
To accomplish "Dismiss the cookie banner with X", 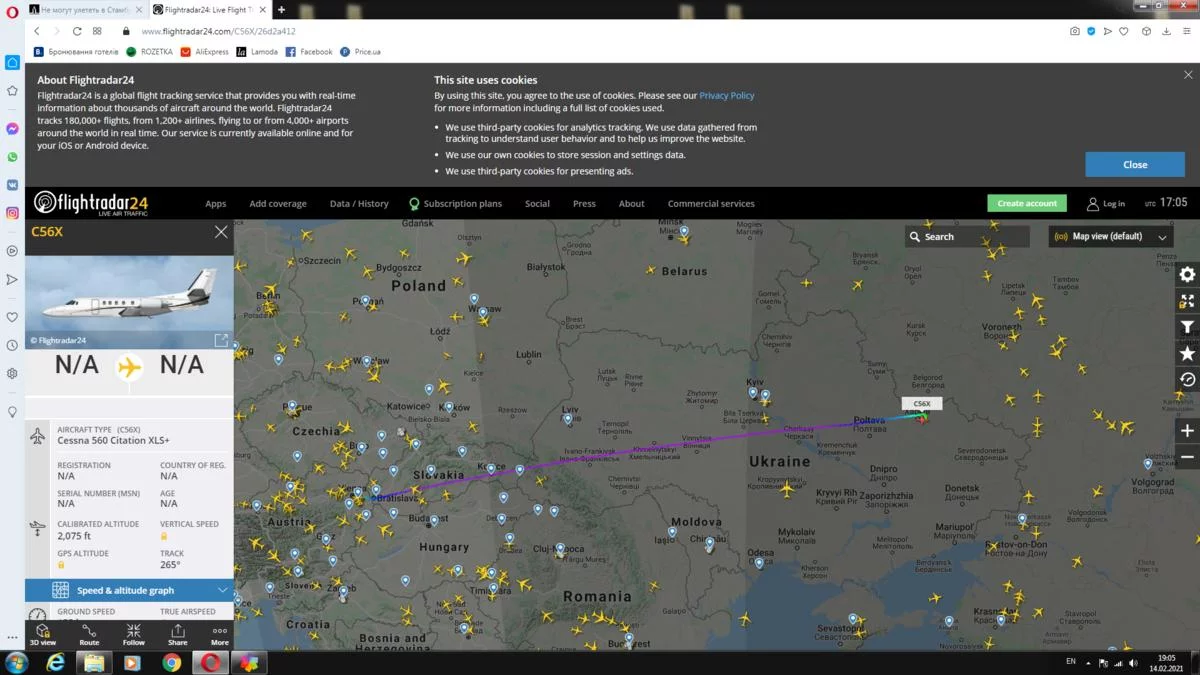I will 1188,75.
